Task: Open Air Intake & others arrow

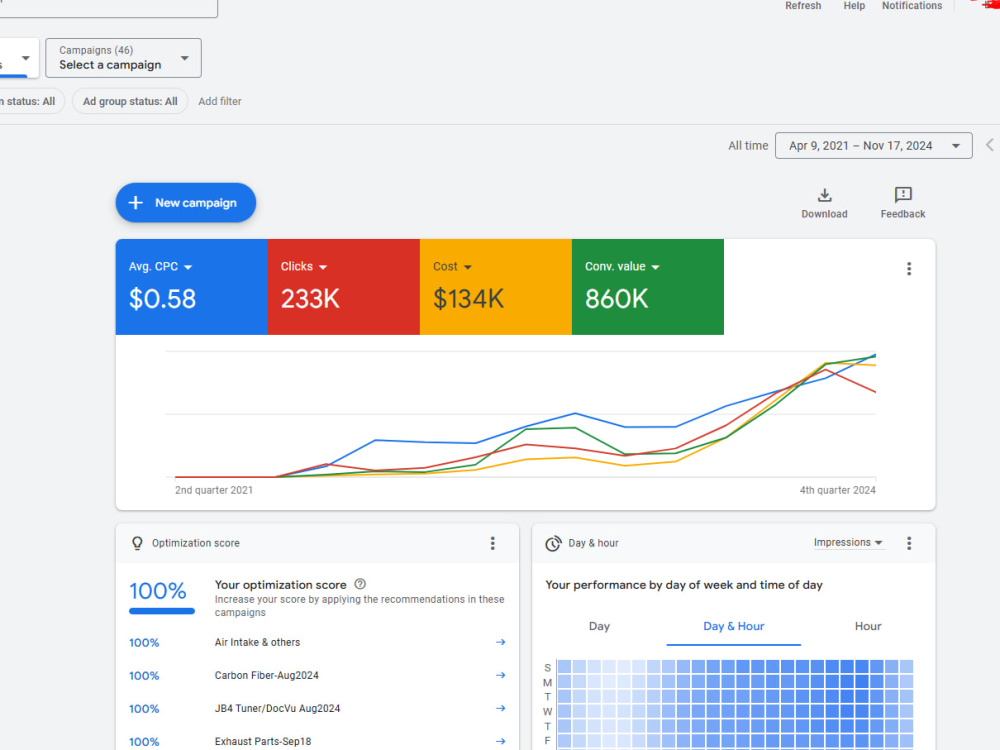Action: (501, 642)
